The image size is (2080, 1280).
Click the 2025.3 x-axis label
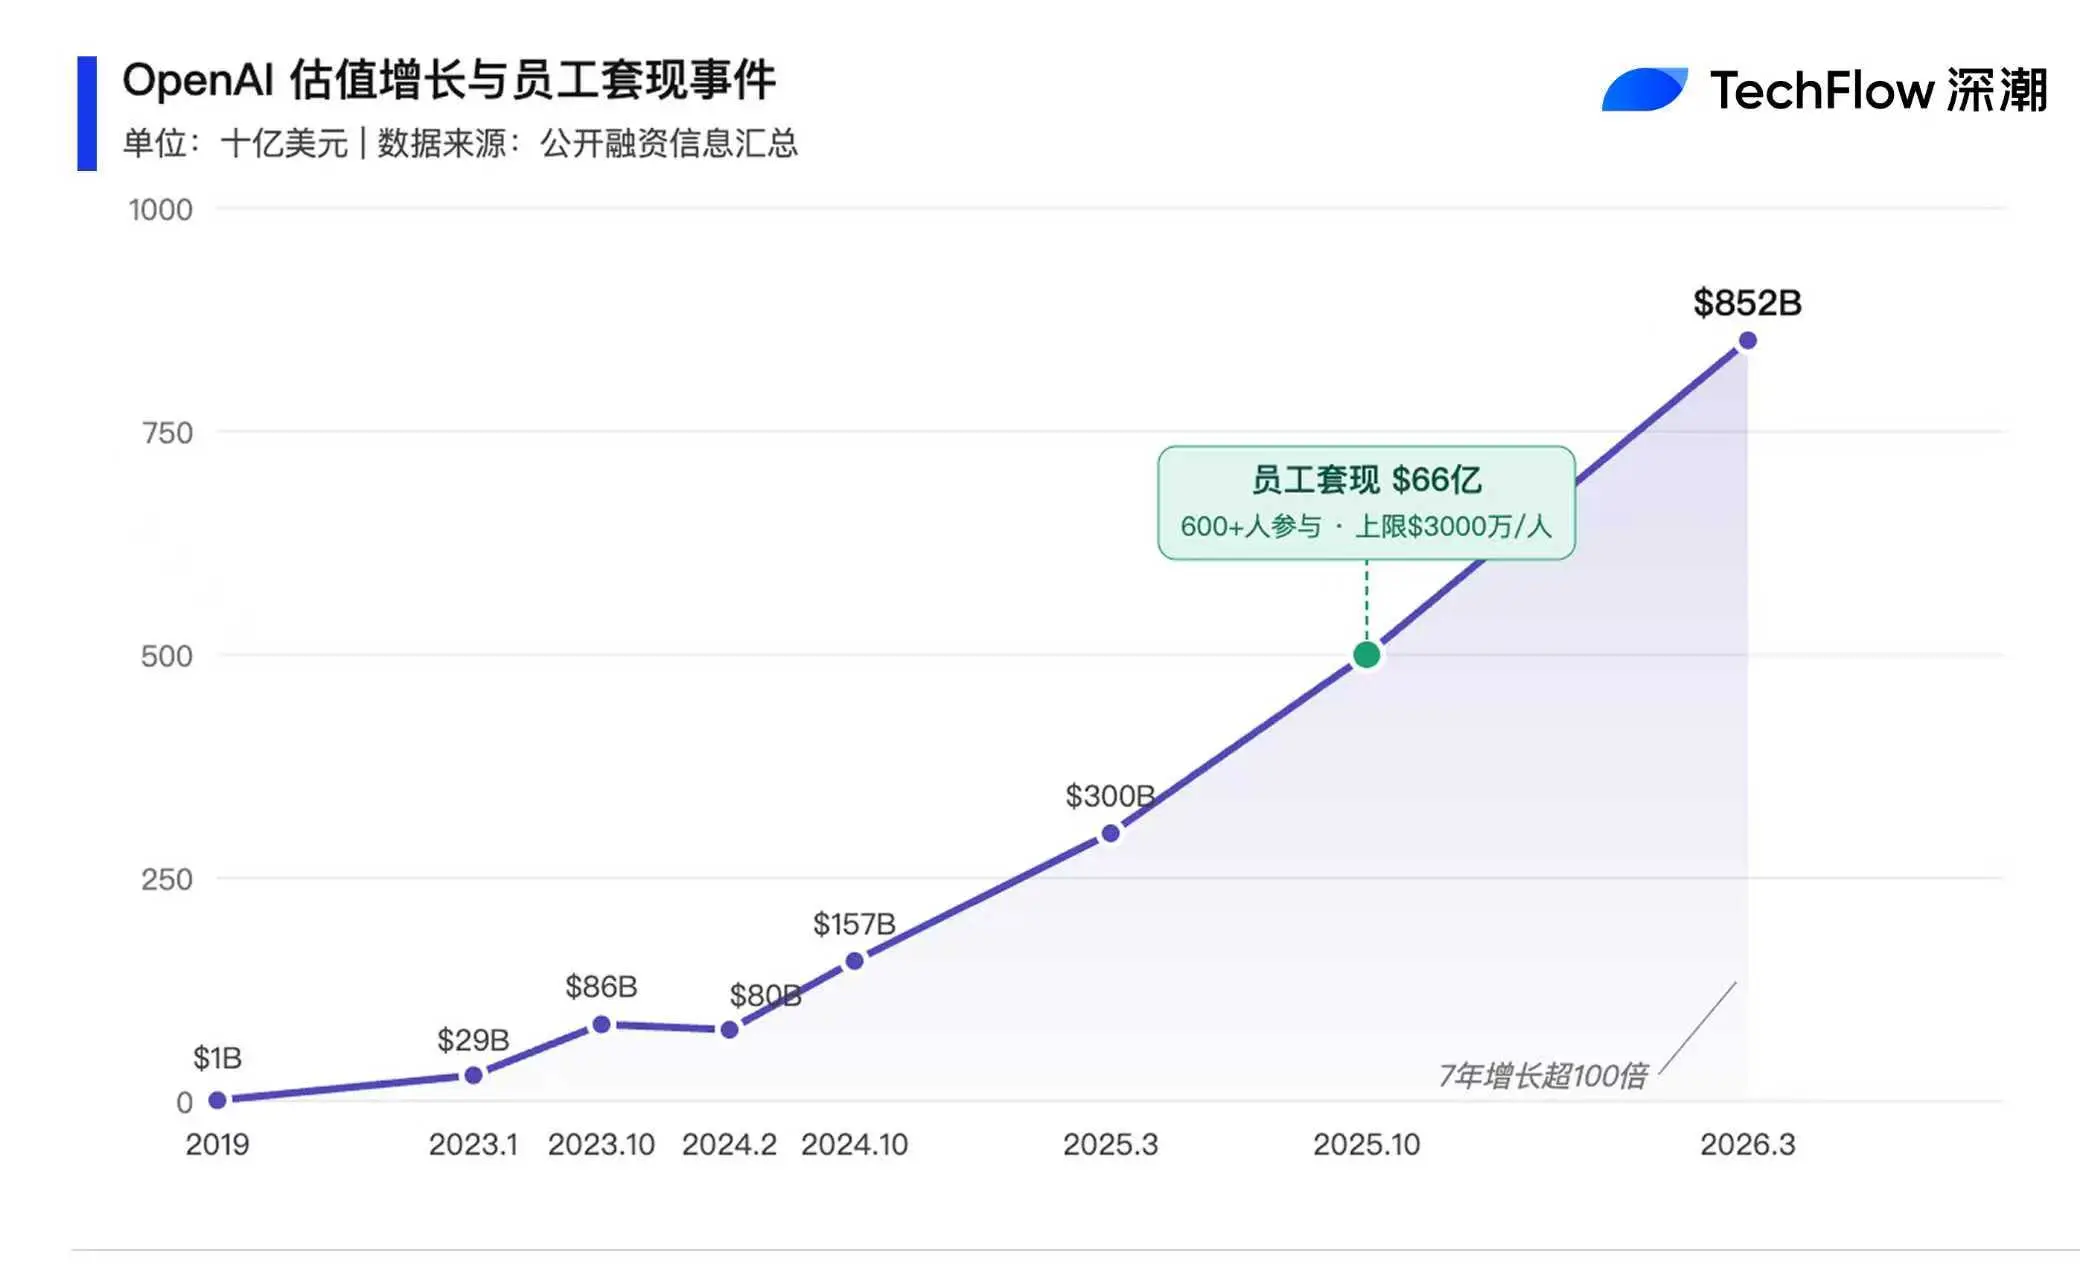pyautogui.click(x=1111, y=1144)
